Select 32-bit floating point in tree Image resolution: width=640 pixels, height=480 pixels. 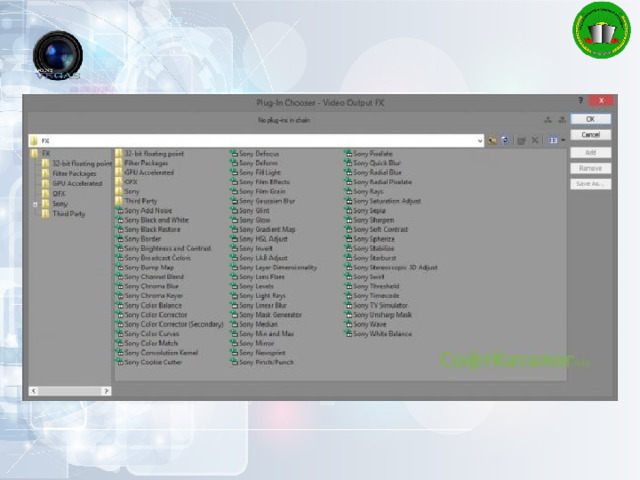(x=82, y=164)
